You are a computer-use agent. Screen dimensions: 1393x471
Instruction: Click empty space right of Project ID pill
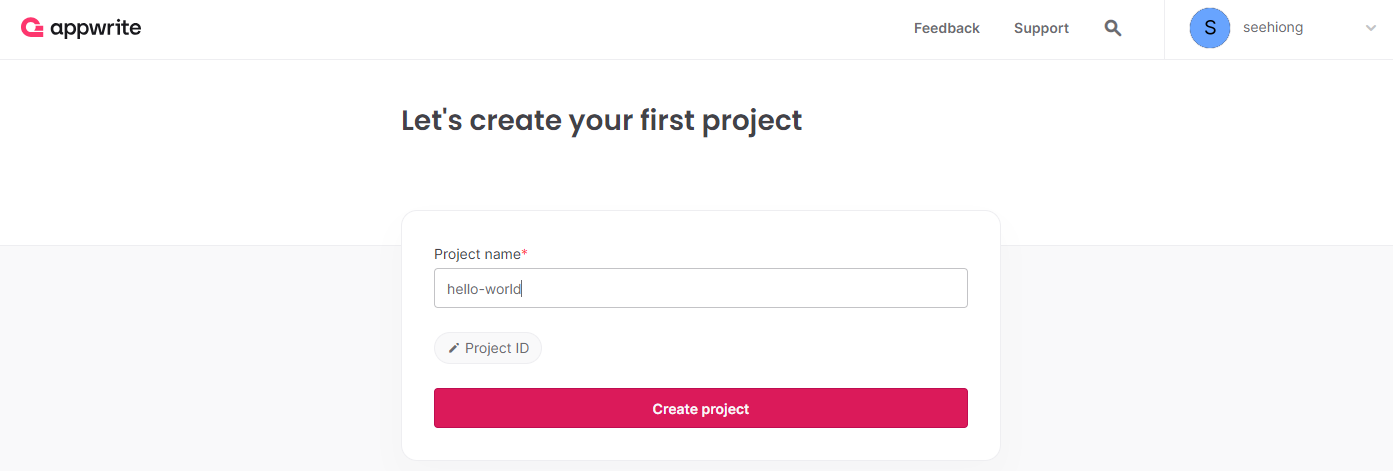point(750,348)
